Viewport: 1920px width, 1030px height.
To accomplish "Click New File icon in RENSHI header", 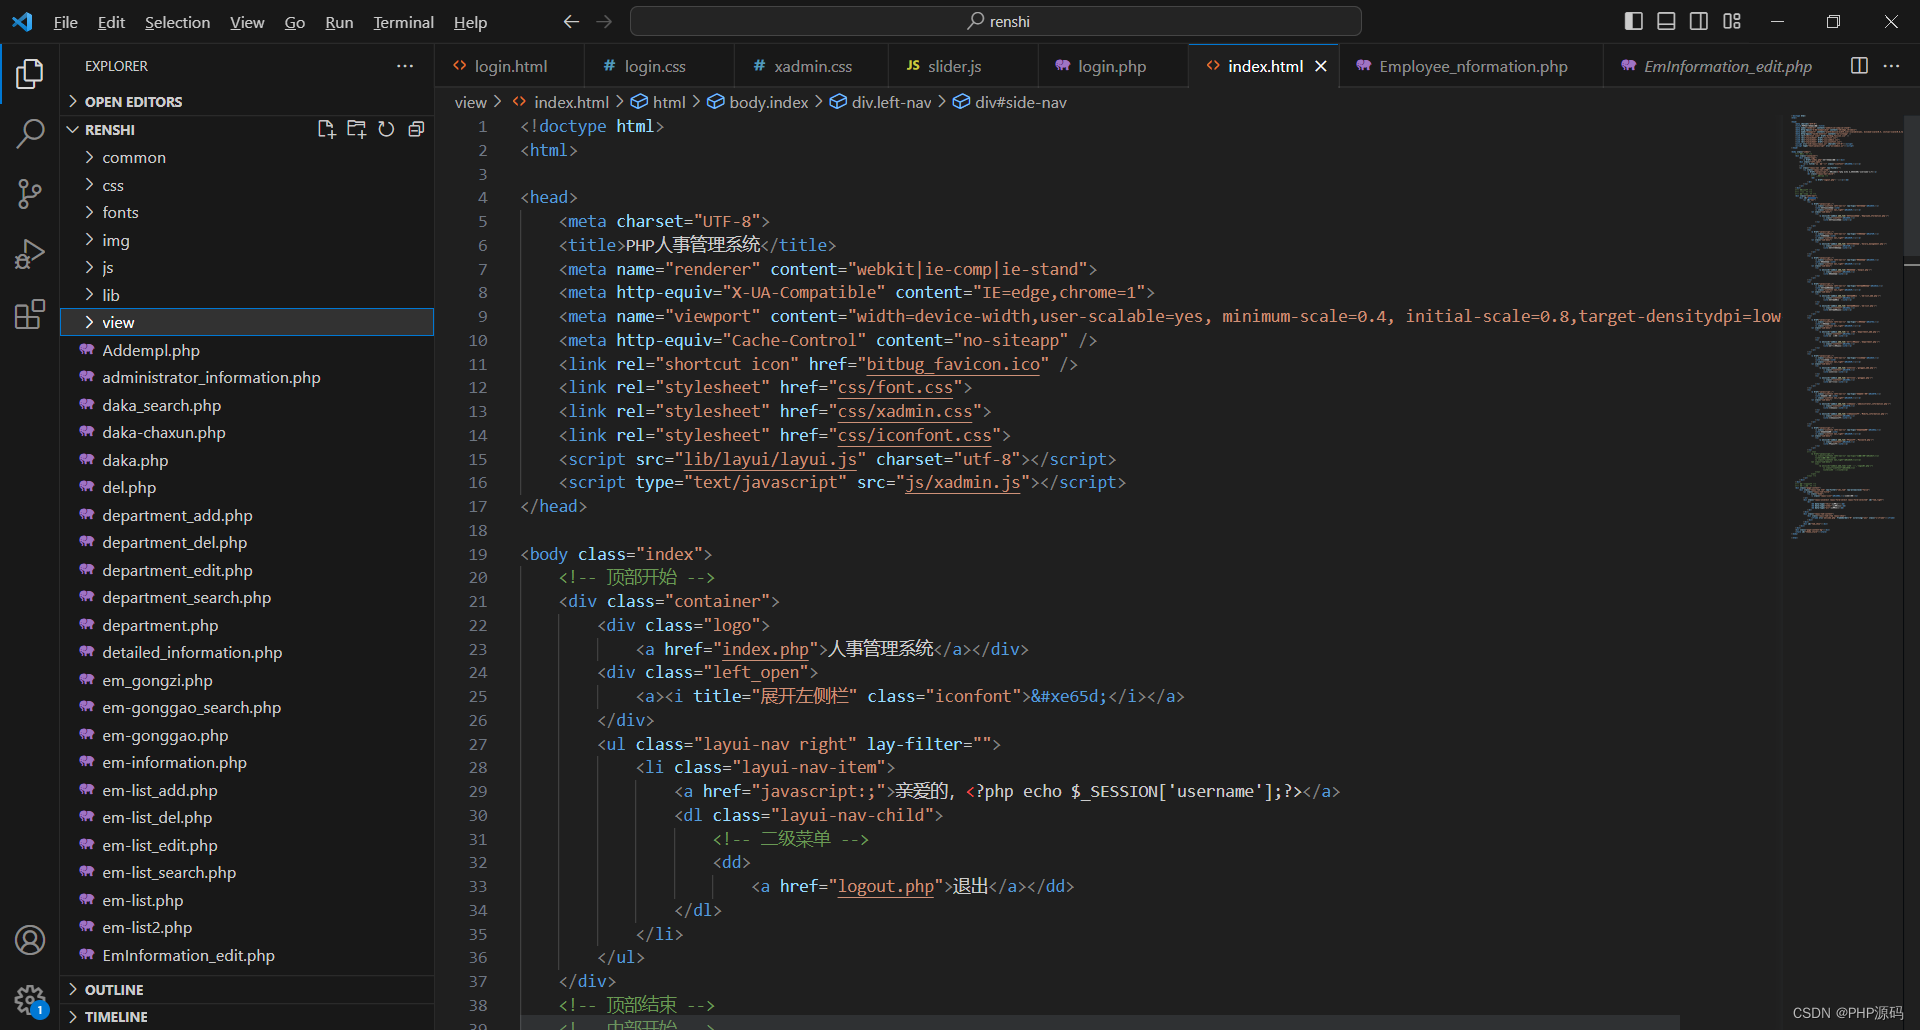I will [326, 129].
